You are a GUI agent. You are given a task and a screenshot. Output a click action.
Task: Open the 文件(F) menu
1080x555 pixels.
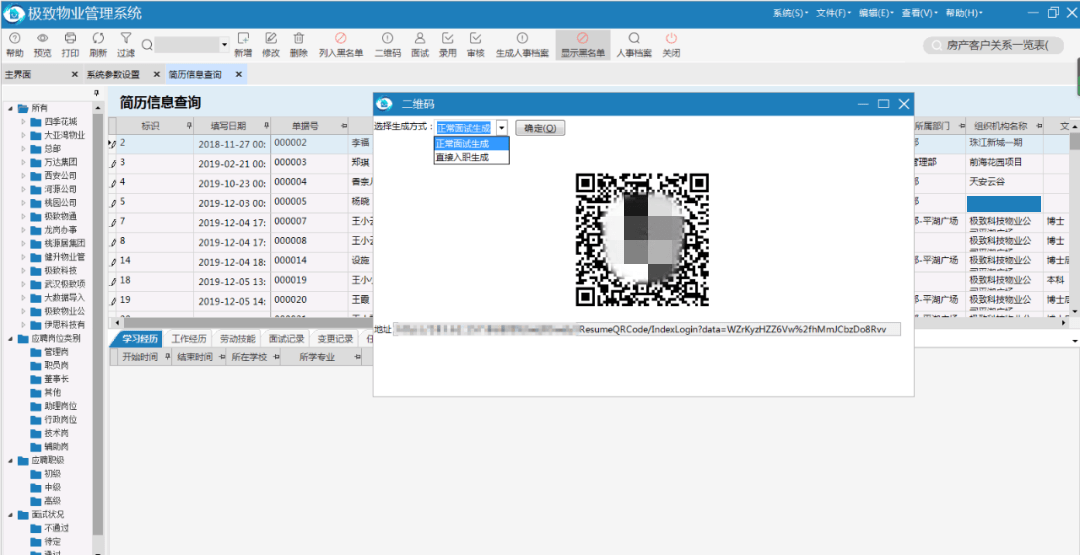tap(833, 13)
